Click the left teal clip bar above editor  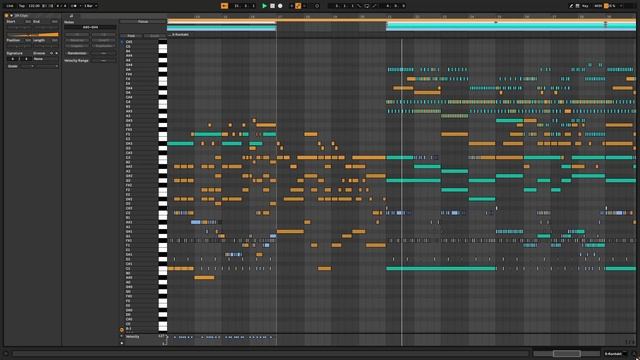tap(222, 27)
